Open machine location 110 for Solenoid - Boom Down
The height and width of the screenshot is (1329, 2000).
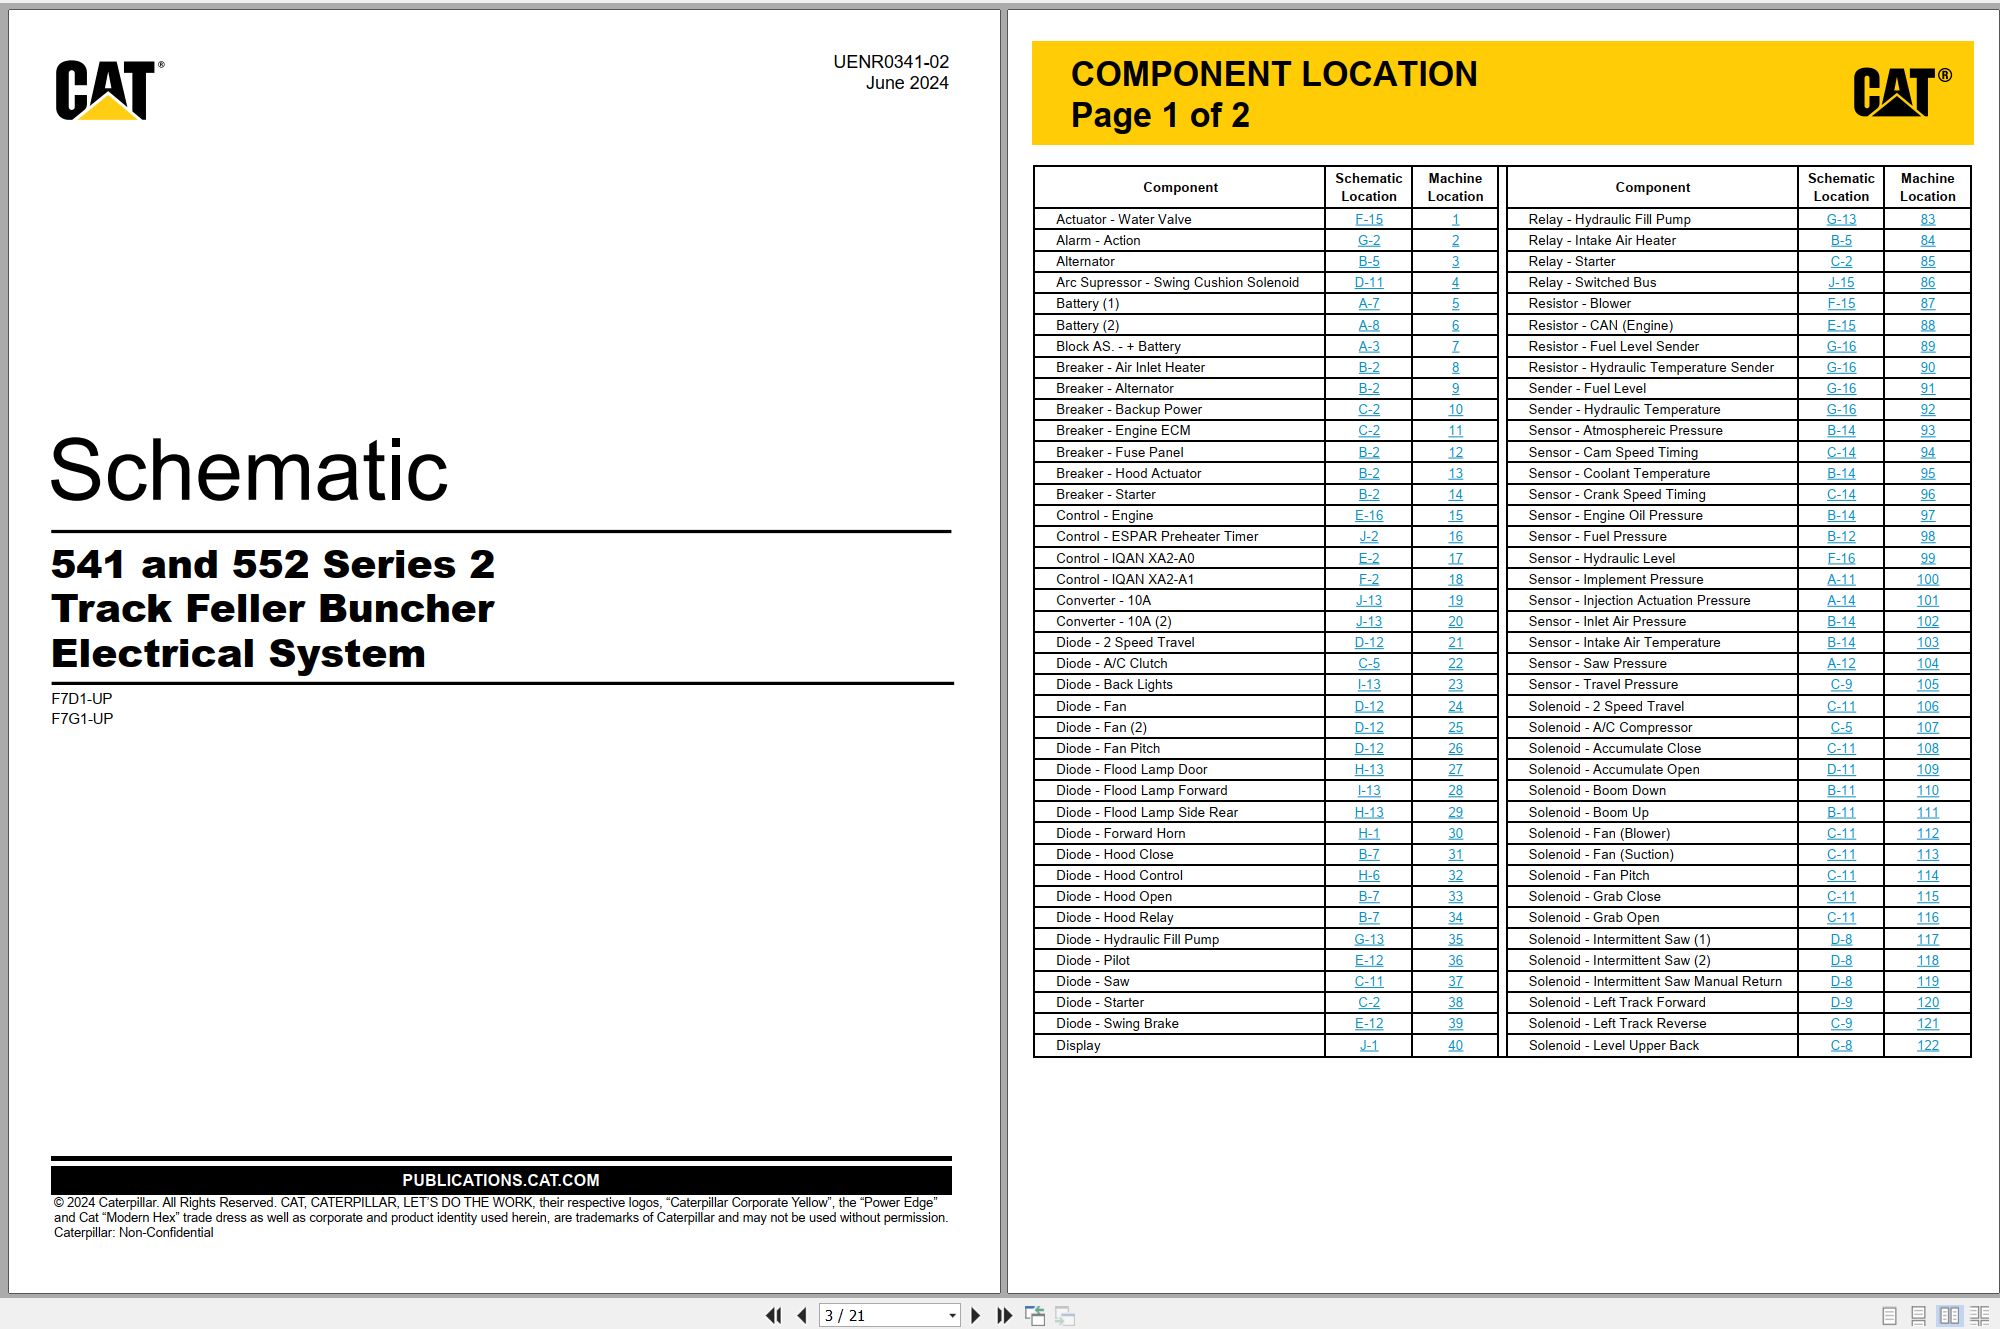tap(1927, 791)
